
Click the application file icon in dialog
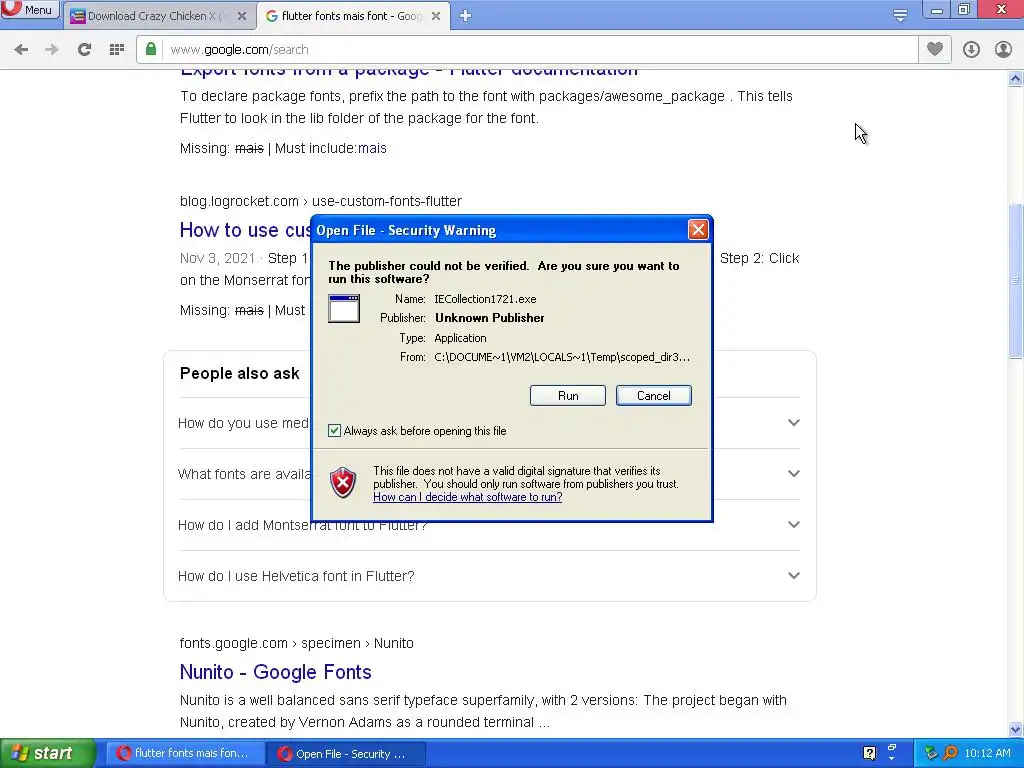click(x=344, y=308)
